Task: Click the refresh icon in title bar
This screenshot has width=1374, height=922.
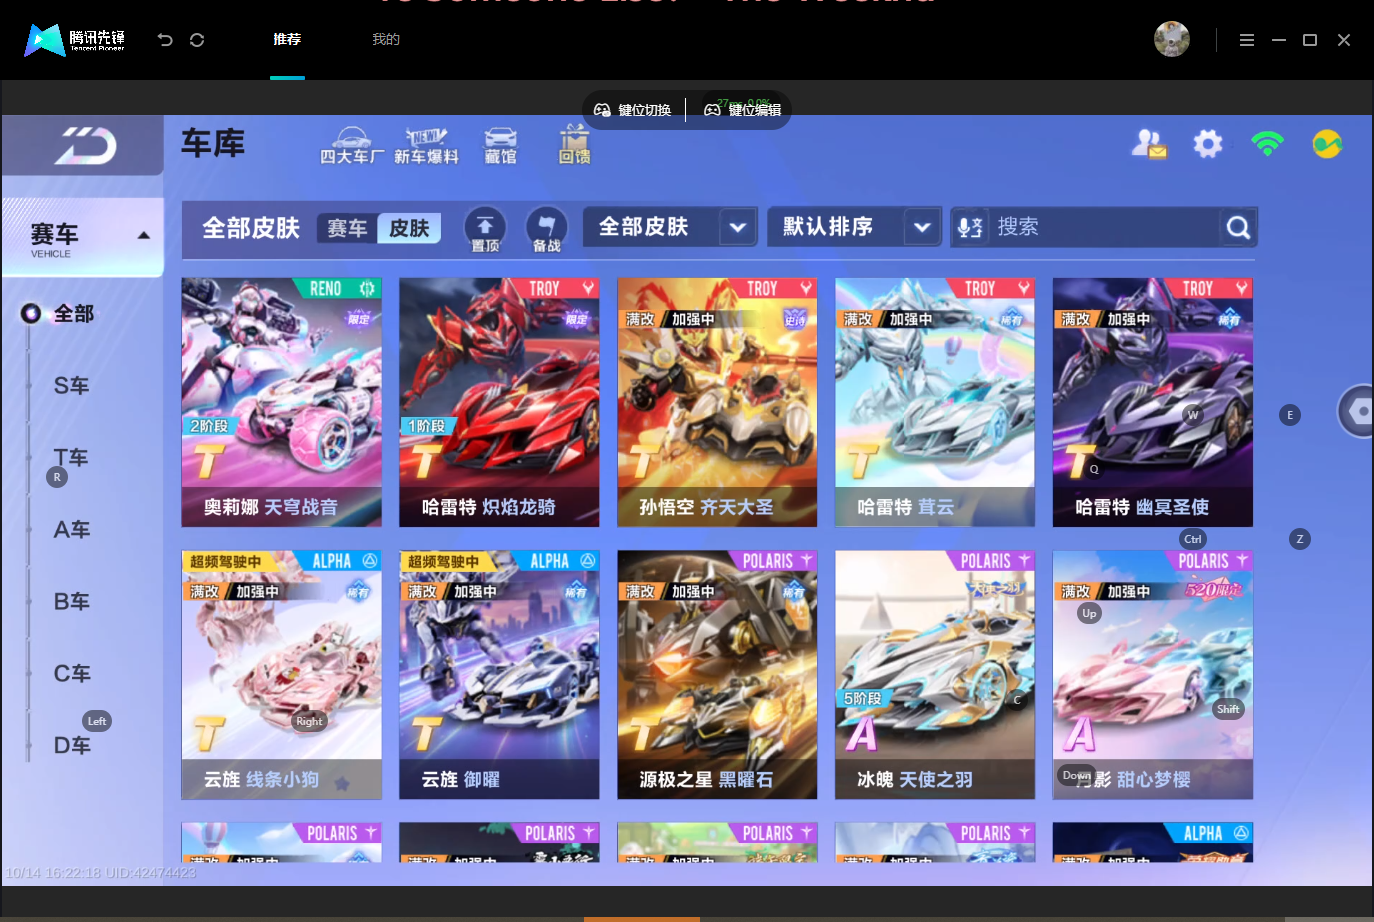Action: point(197,40)
